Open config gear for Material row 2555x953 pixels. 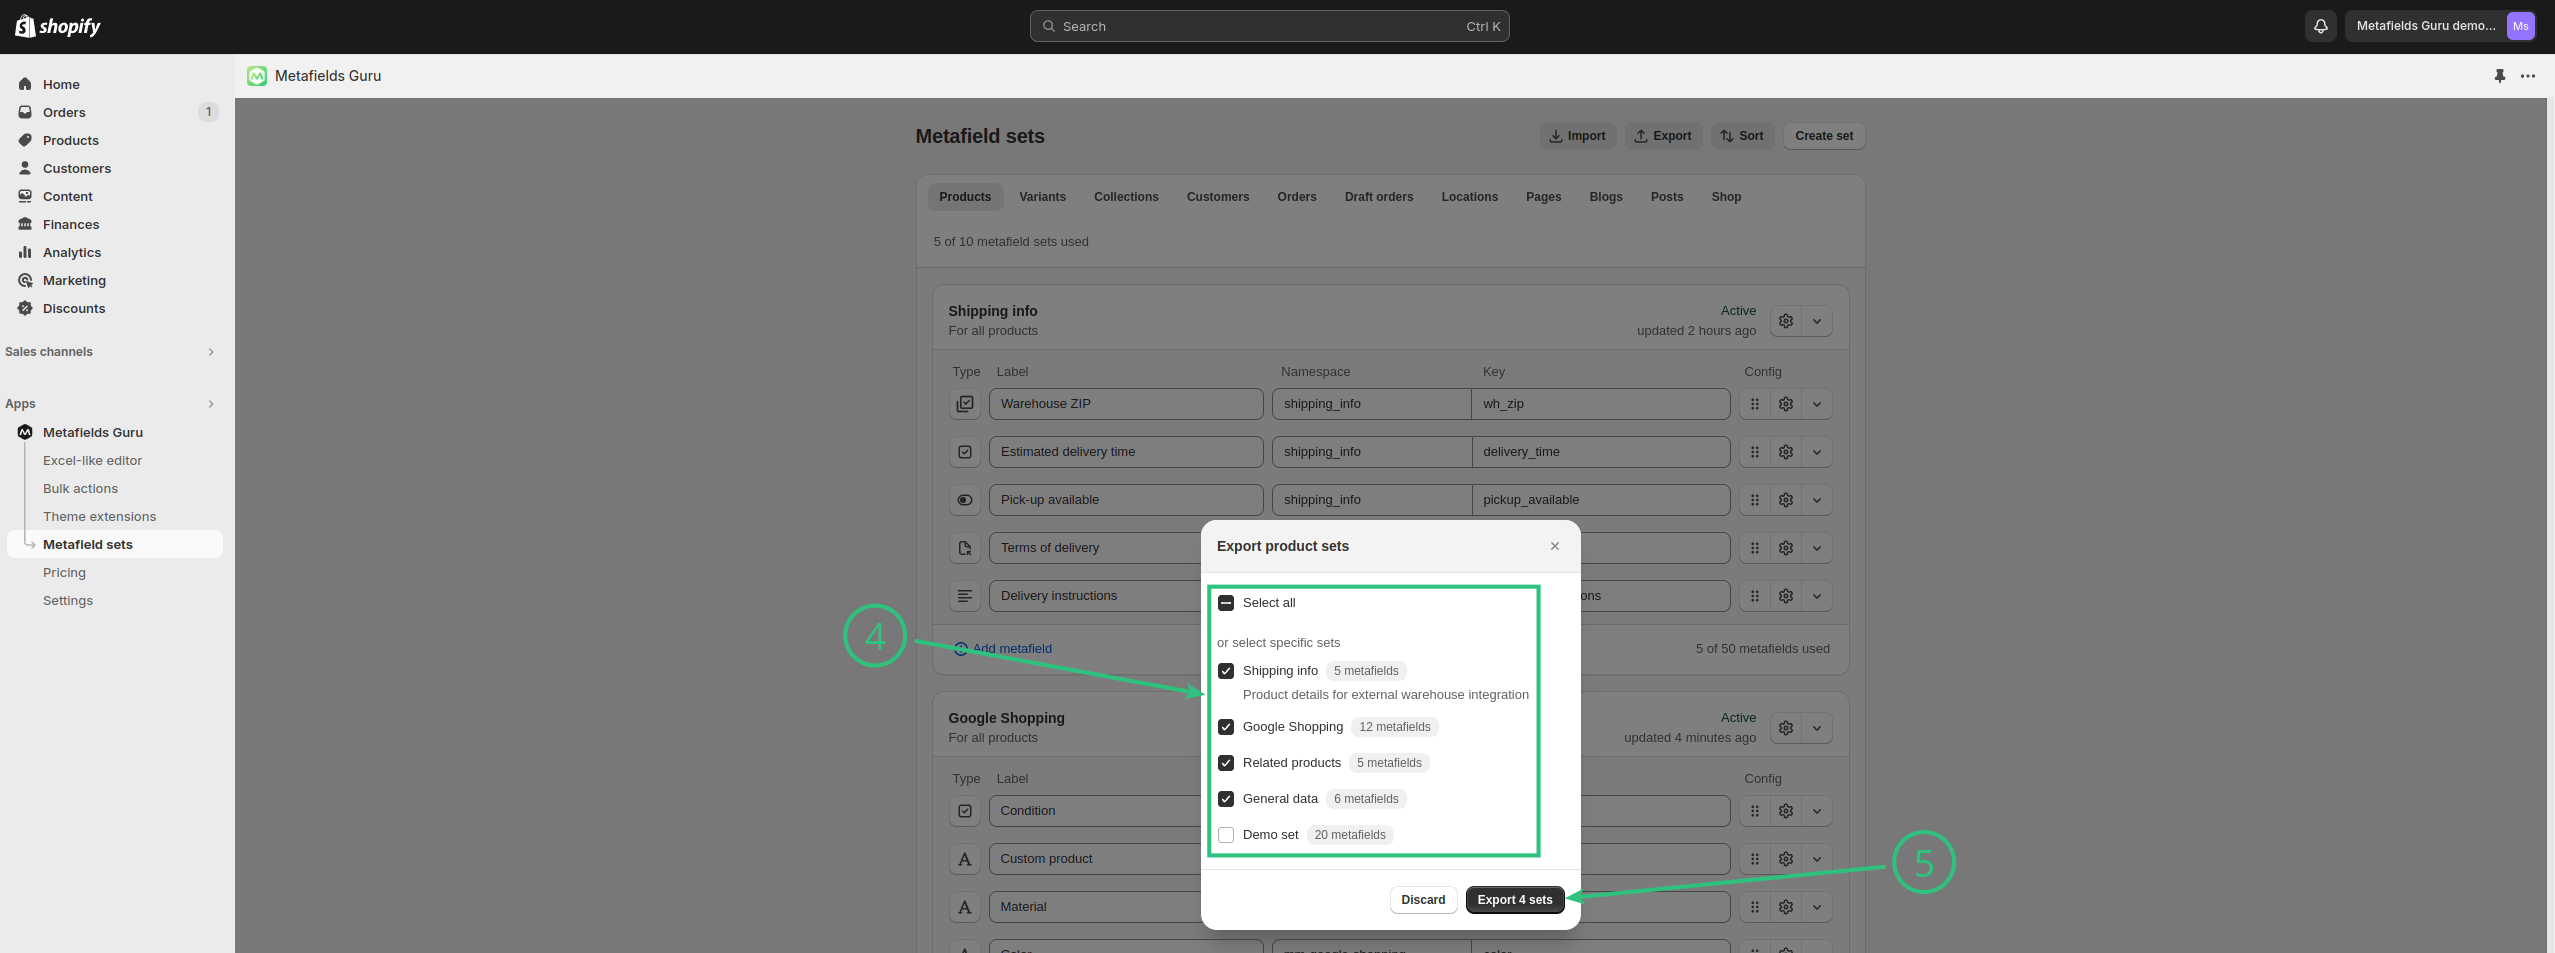pos(1785,907)
